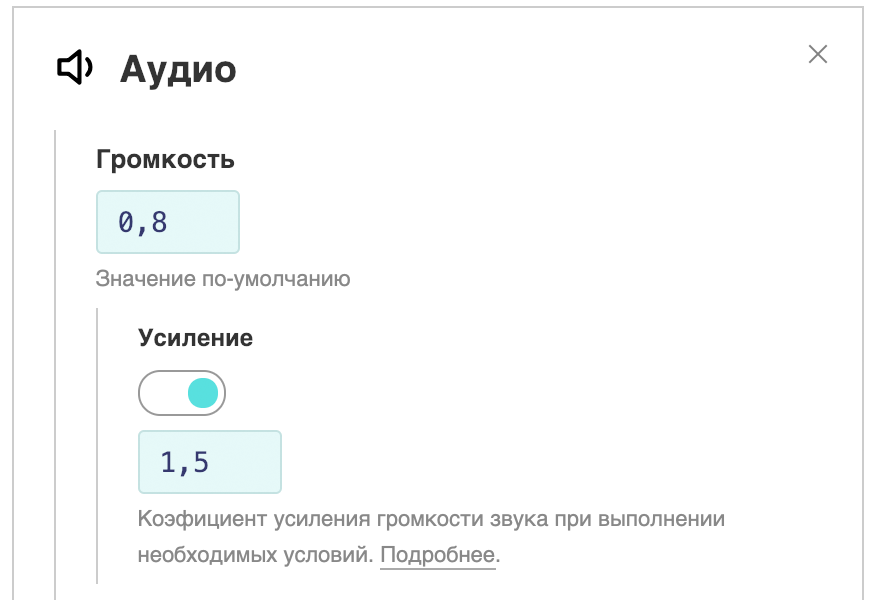Click the empty left side of the Усиление switch track

(160, 393)
